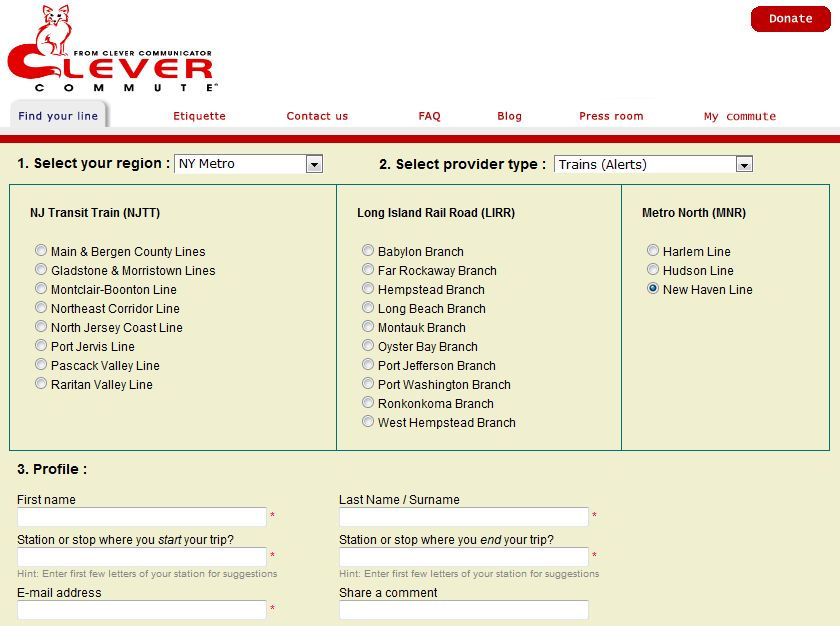Click the Share a comment field

pyautogui.click(x=464, y=610)
